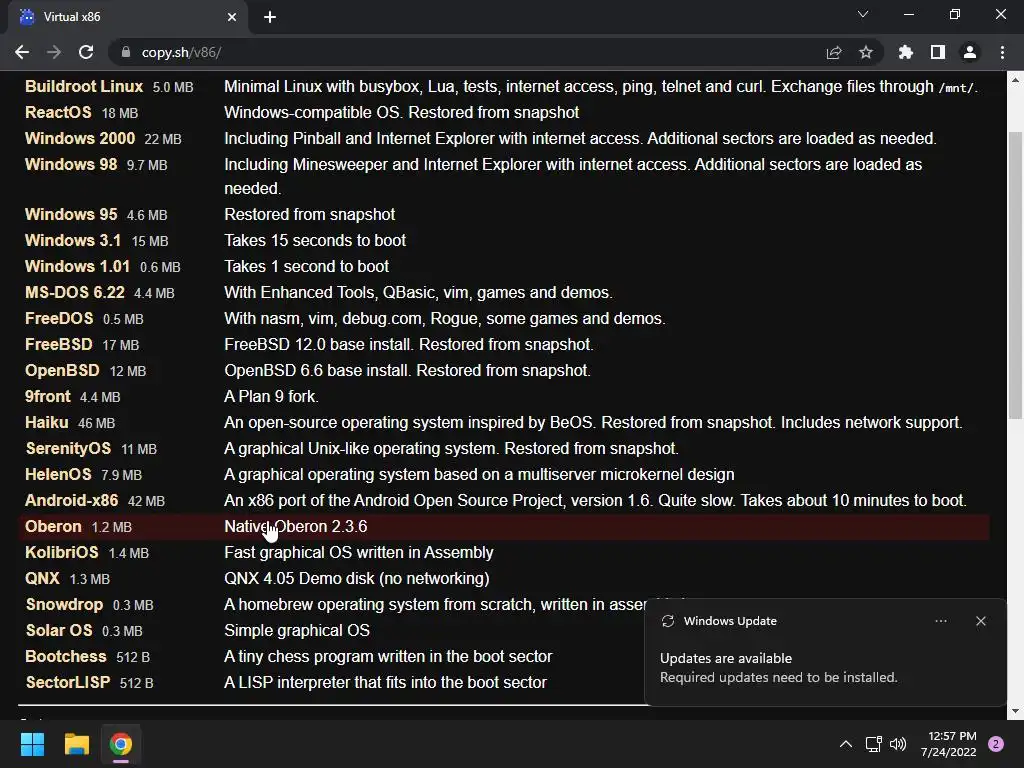Open the tab search chevron
The width and height of the screenshot is (1024, 768).
point(863,14)
